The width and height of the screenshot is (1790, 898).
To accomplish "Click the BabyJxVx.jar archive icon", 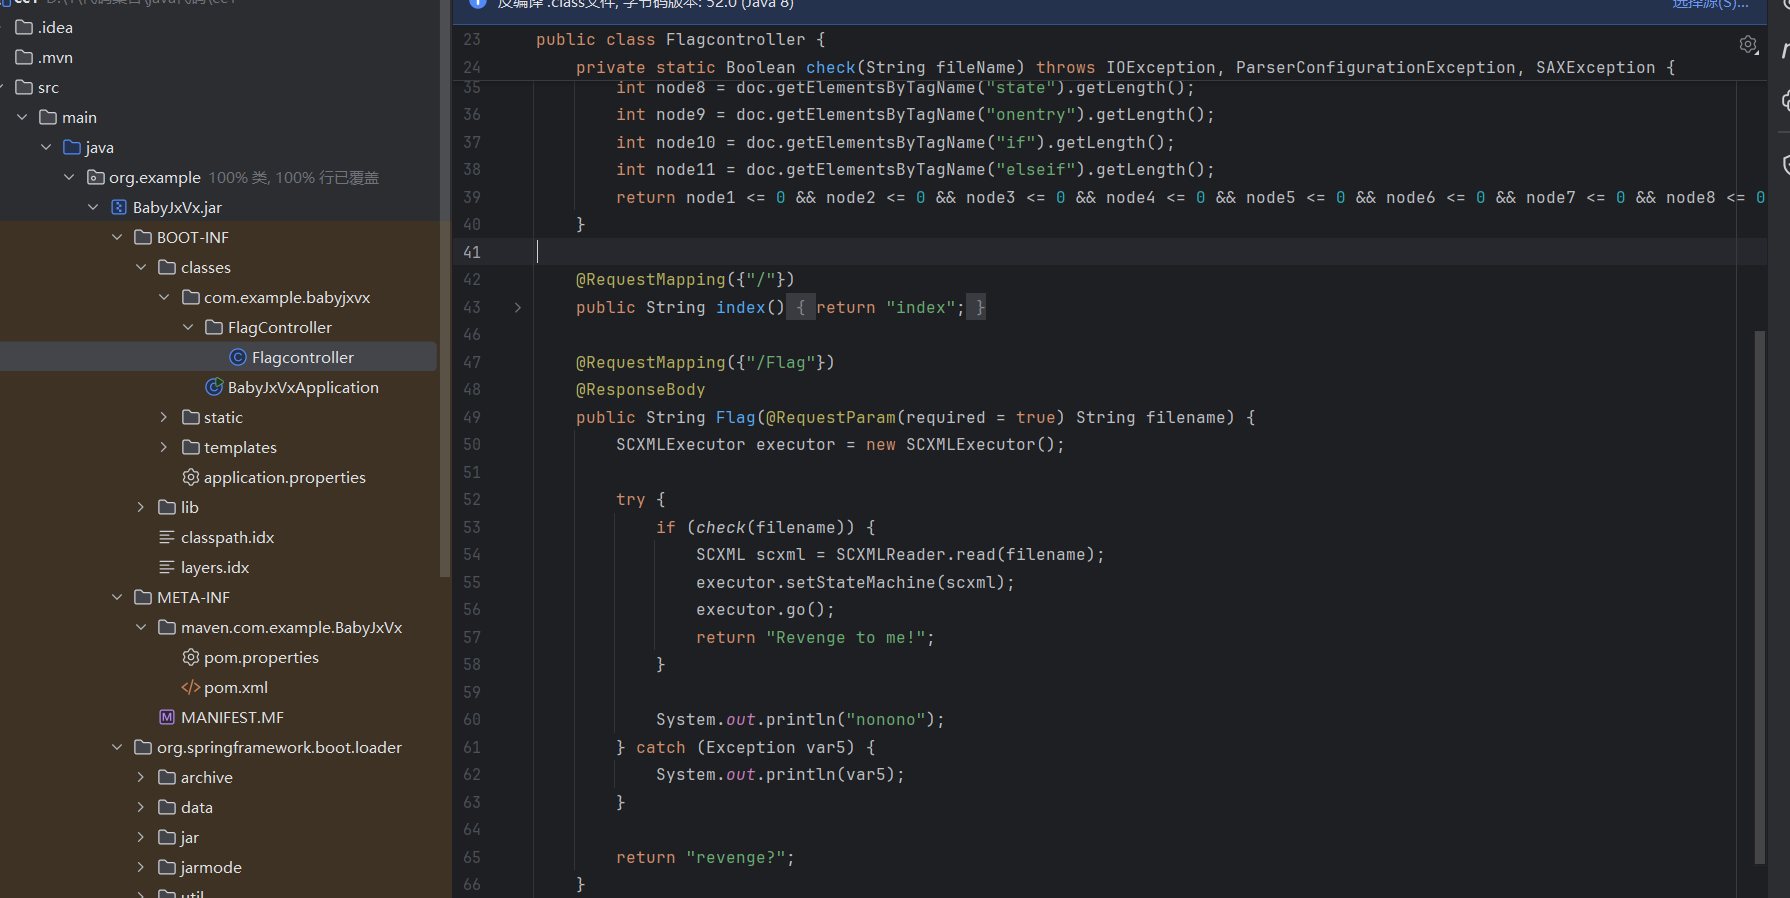I will click(x=119, y=207).
